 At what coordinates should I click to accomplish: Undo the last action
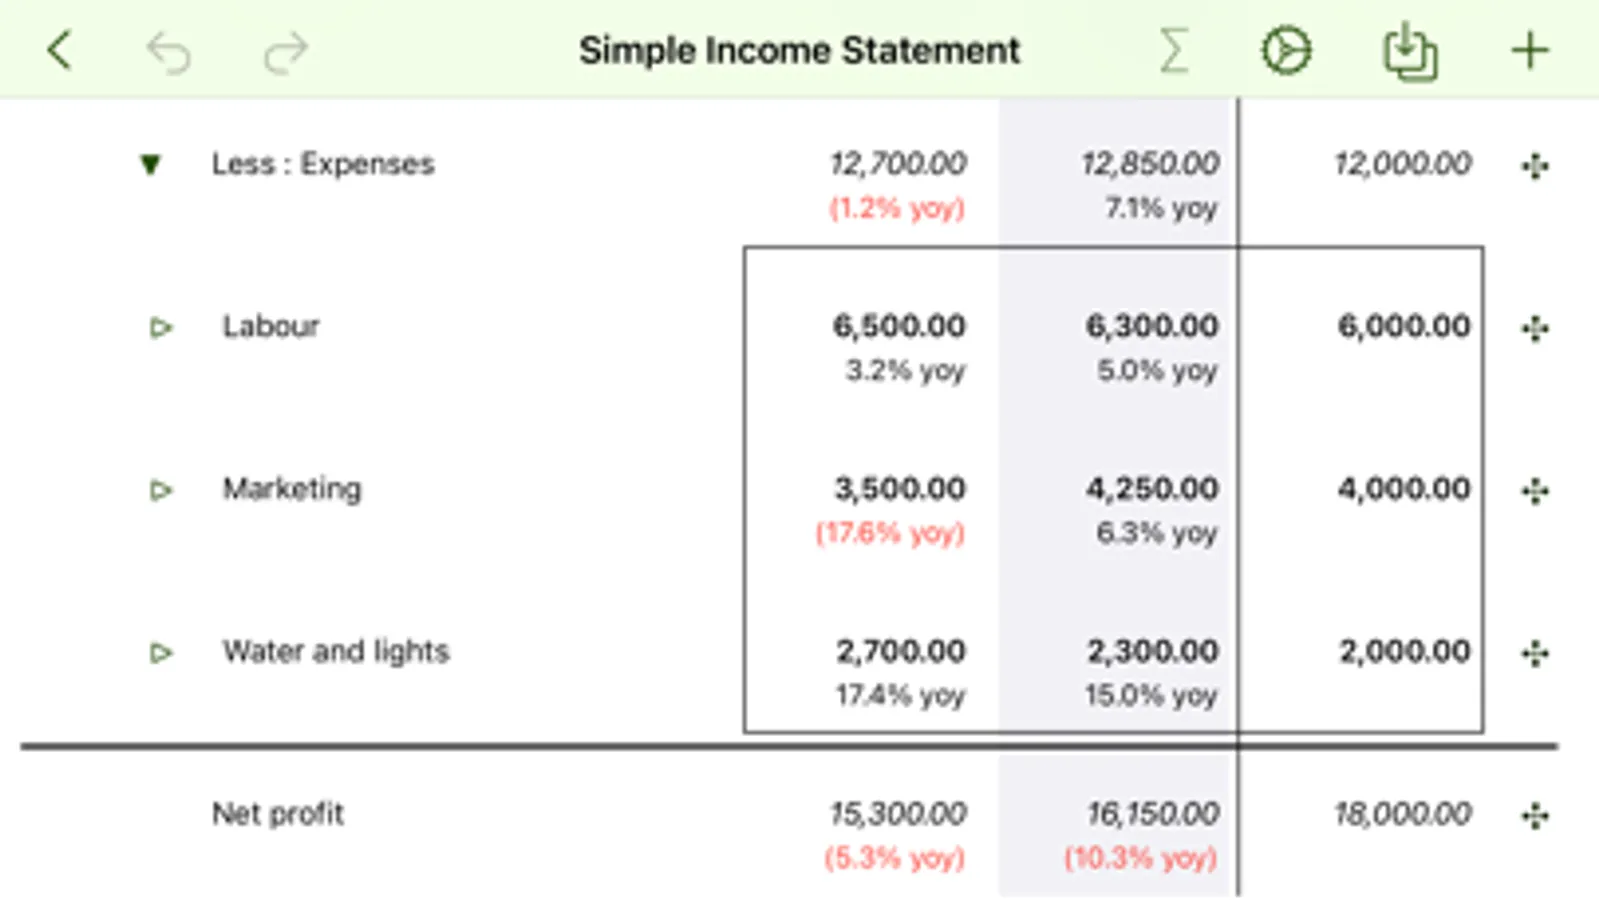click(169, 52)
